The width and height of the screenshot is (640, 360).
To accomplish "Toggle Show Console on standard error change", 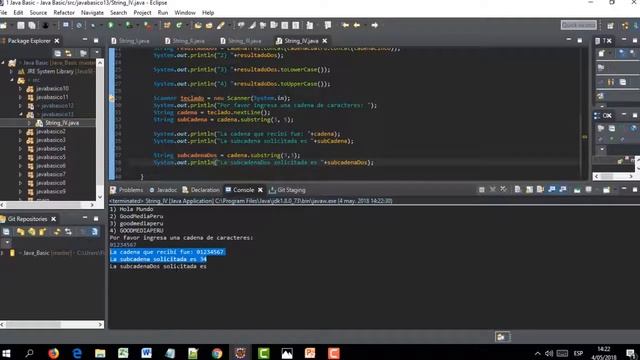I will pos(563,190).
